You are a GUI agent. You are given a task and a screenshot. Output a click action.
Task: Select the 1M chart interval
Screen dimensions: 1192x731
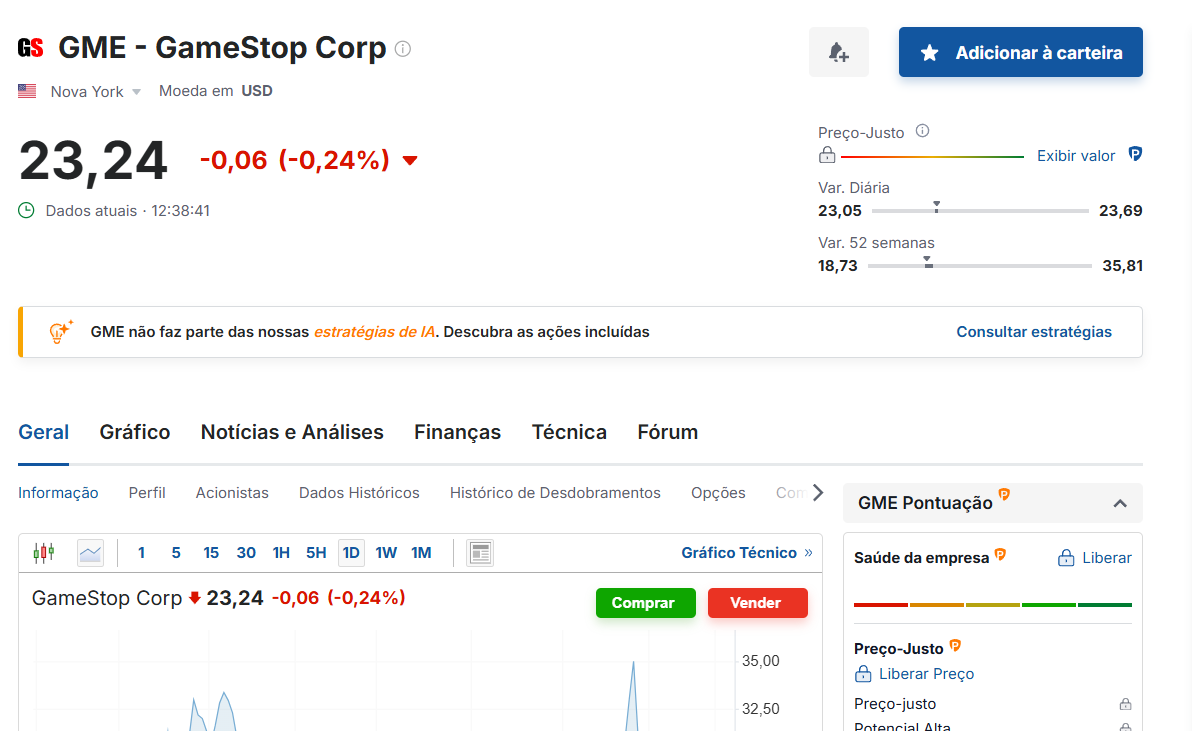421,553
